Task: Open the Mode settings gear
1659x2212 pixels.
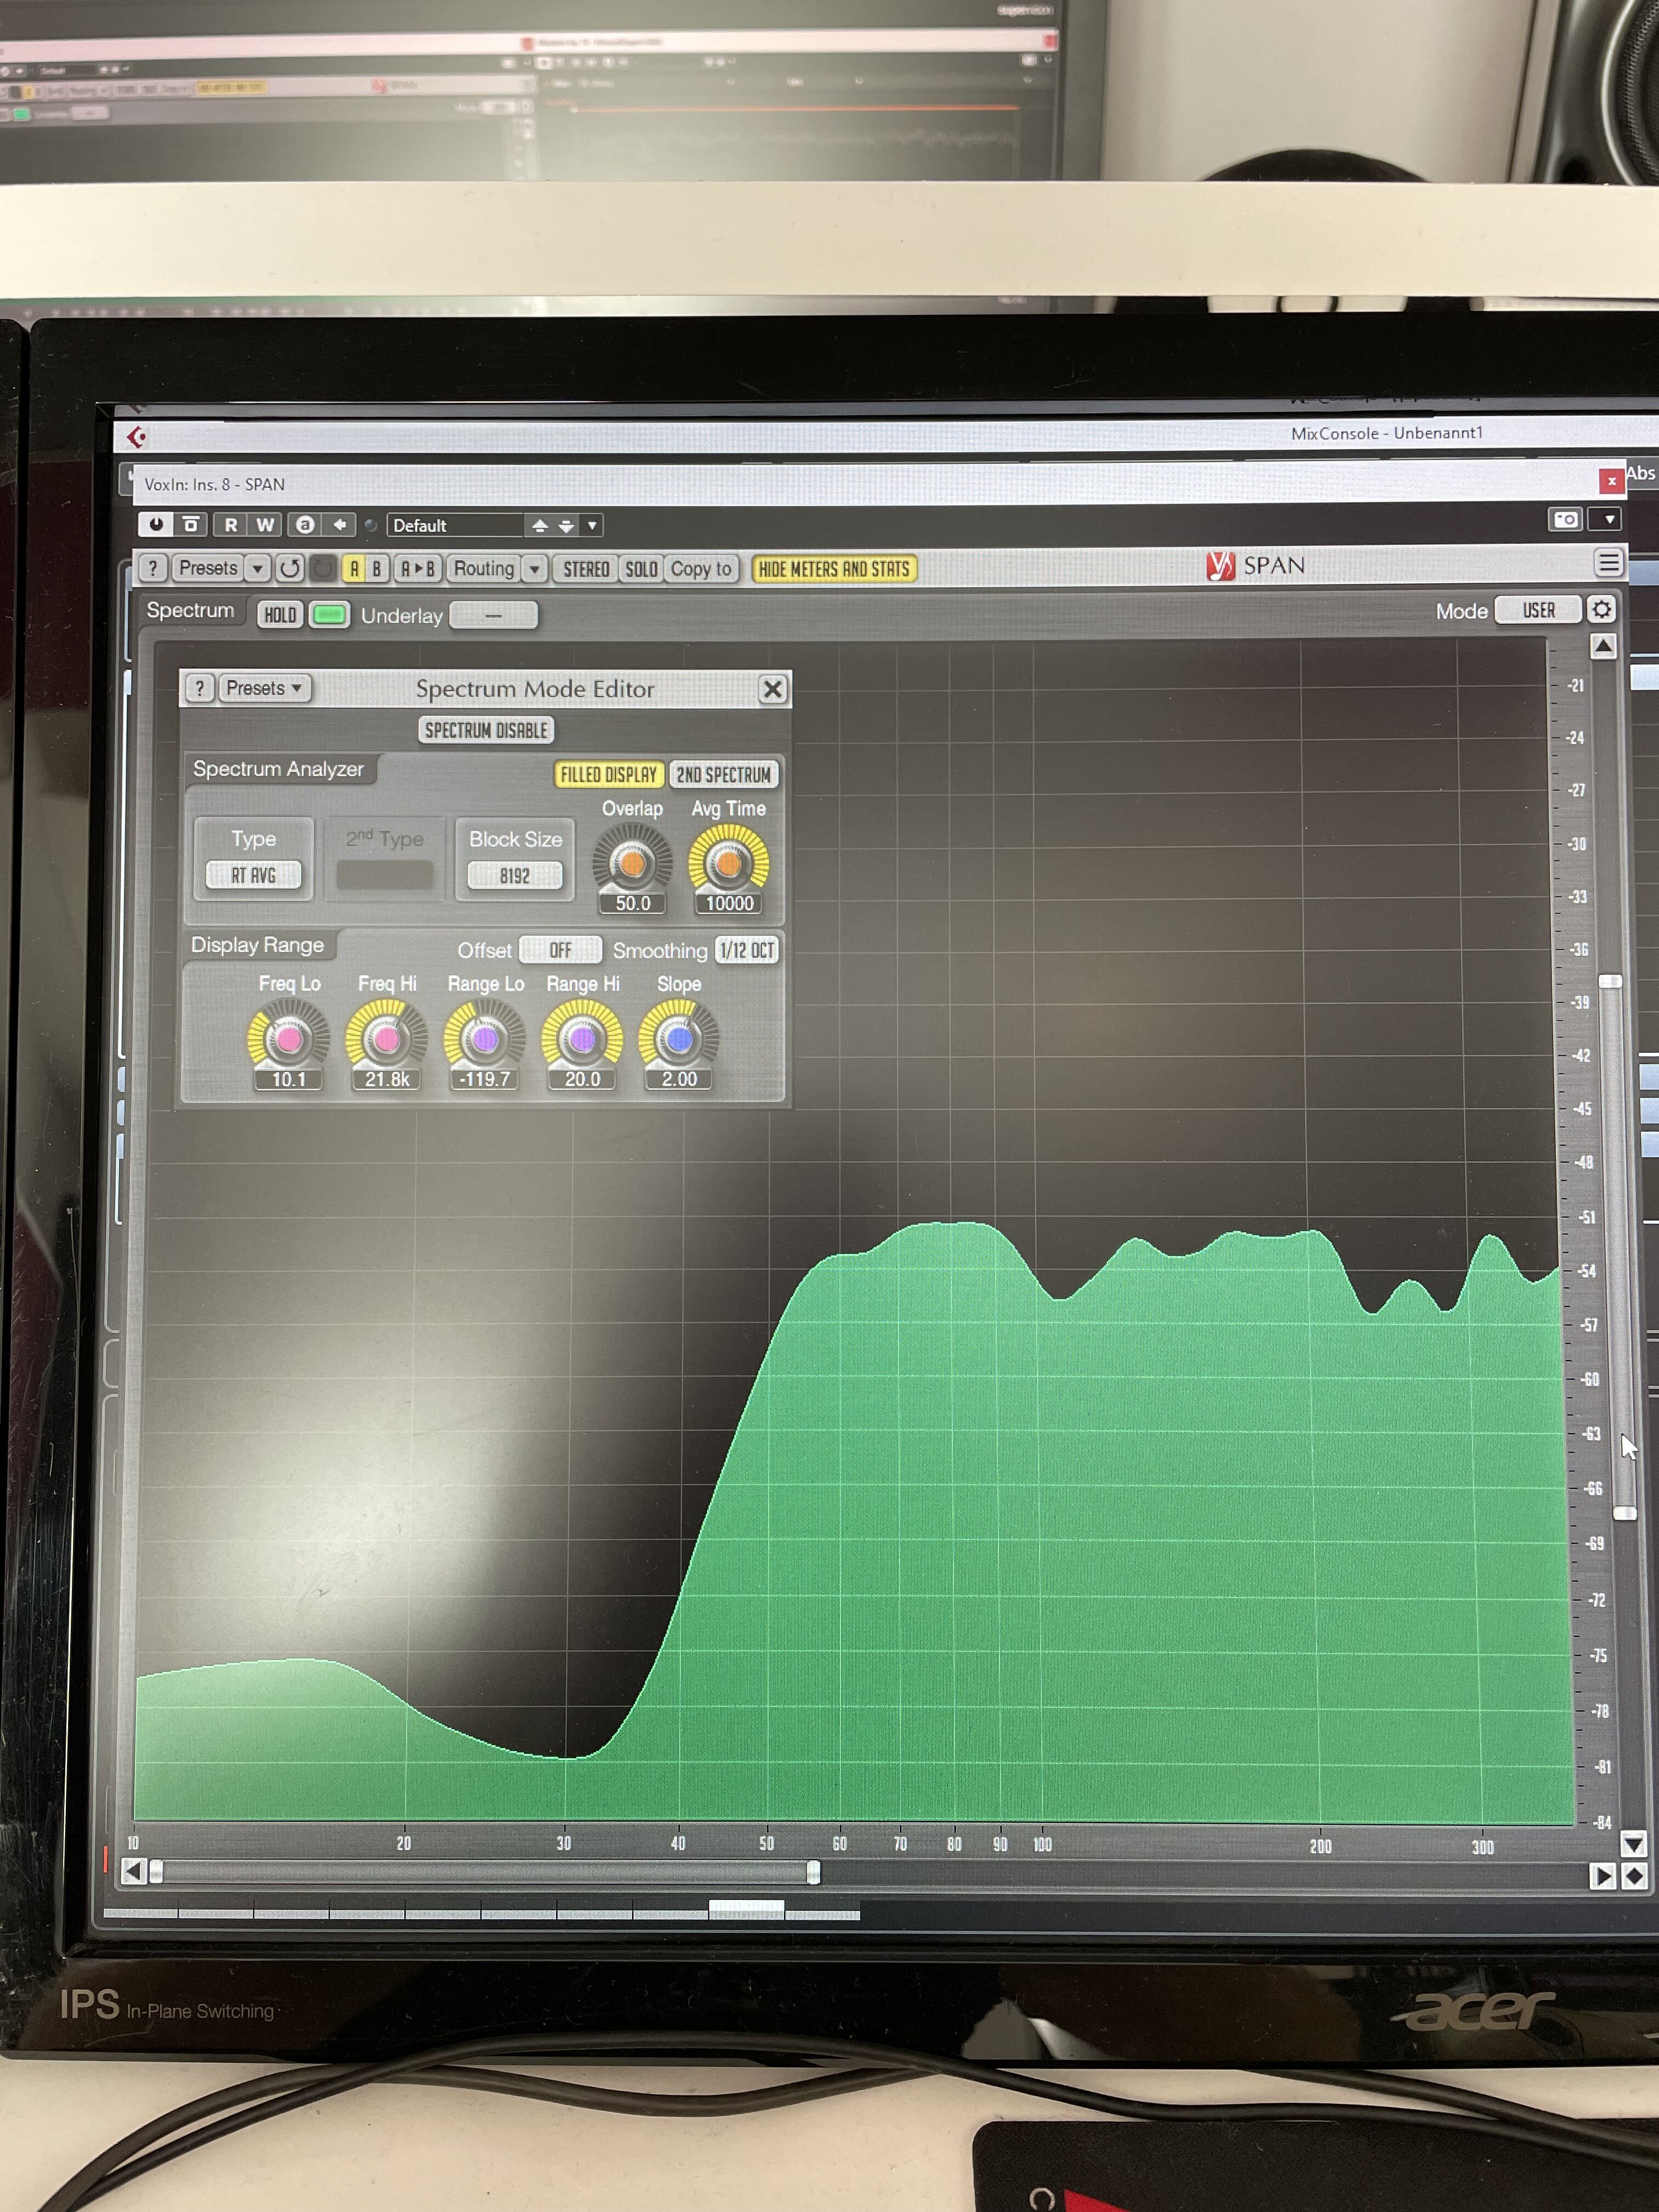Action: 1601,610
